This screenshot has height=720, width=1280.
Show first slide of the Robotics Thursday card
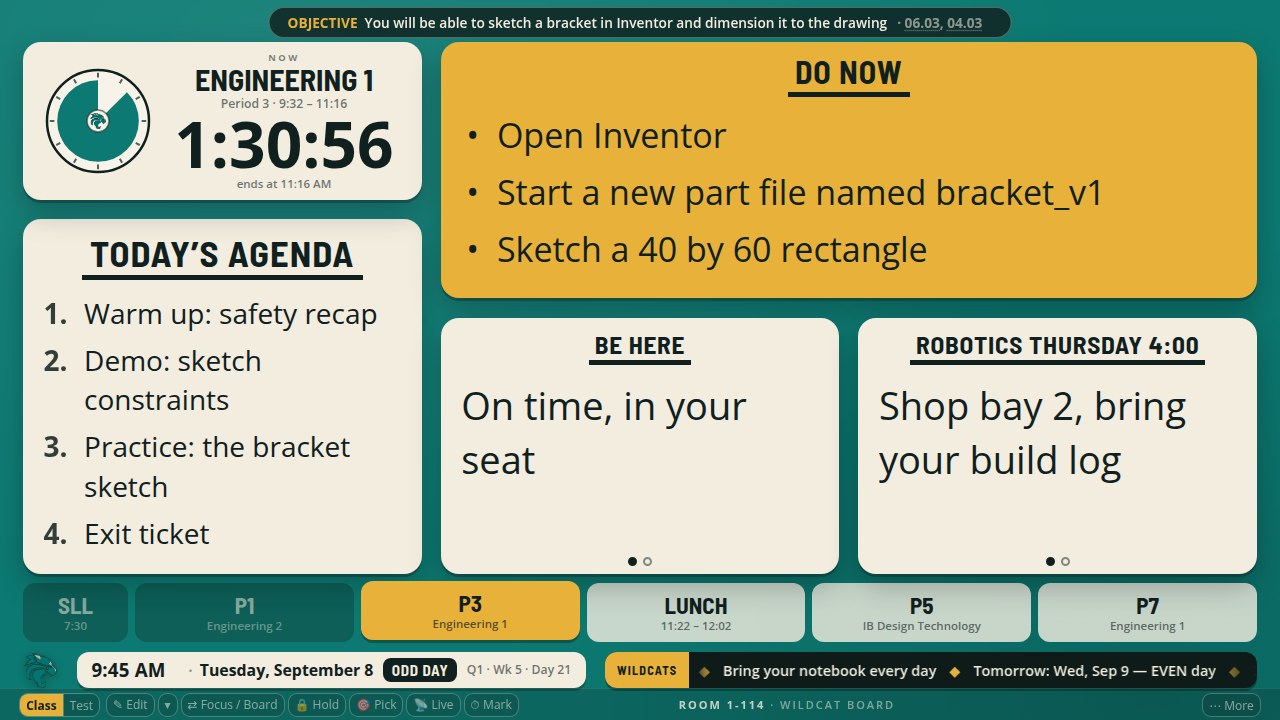(x=1050, y=561)
